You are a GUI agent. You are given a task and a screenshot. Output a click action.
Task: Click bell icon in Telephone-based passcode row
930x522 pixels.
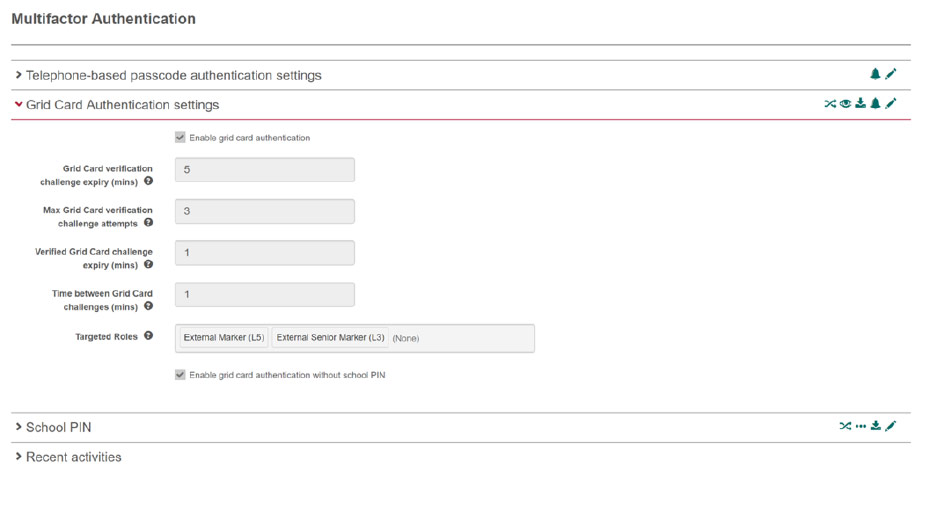coord(875,74)
